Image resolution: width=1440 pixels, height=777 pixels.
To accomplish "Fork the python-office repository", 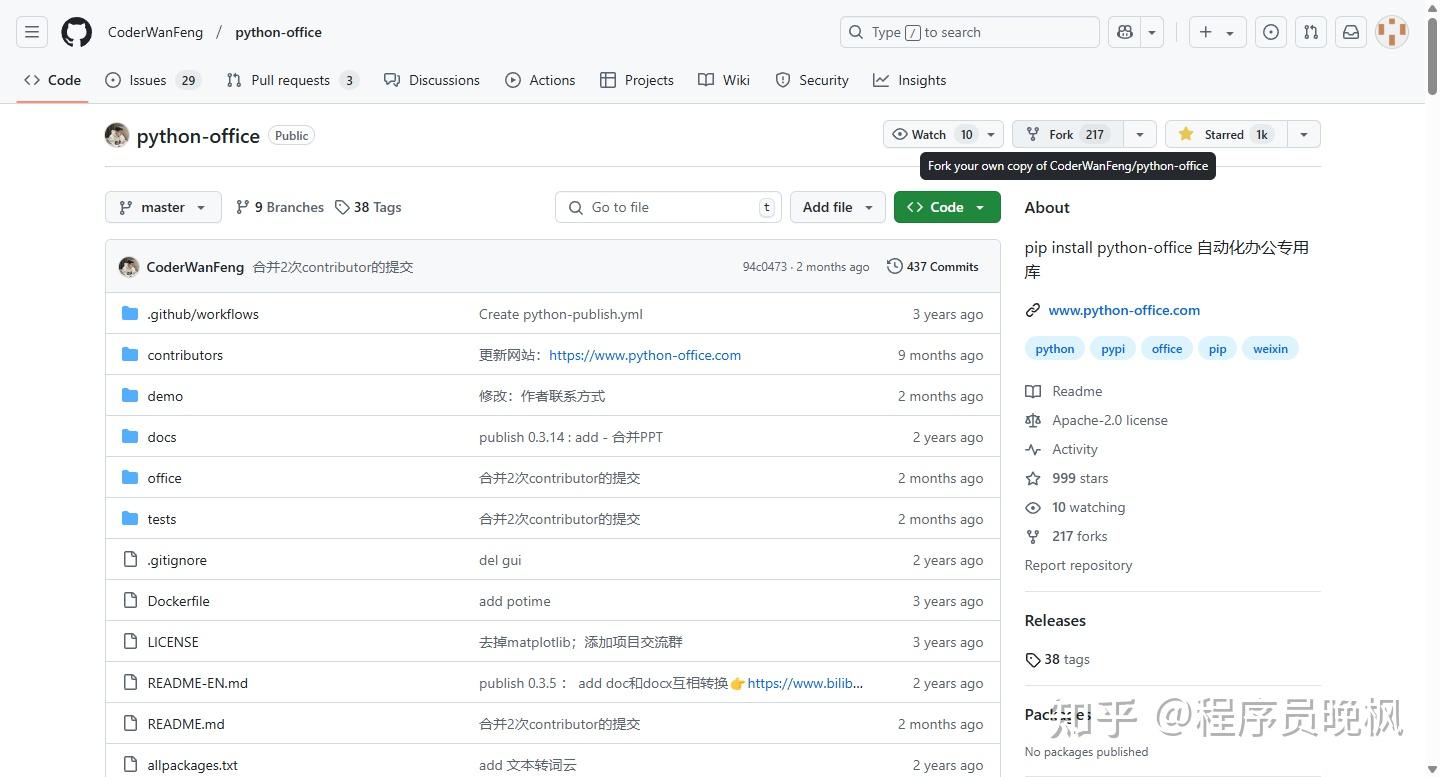I will click(x=1063, y=133).
